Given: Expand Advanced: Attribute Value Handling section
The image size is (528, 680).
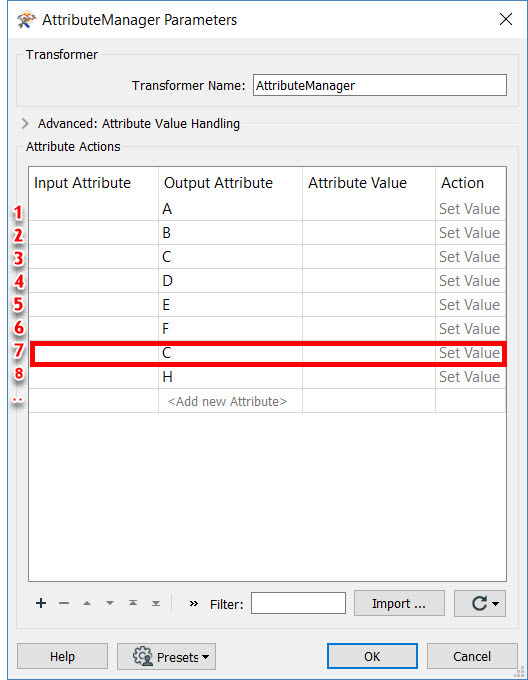Looking at the screenshot, I should click(25, 124).
